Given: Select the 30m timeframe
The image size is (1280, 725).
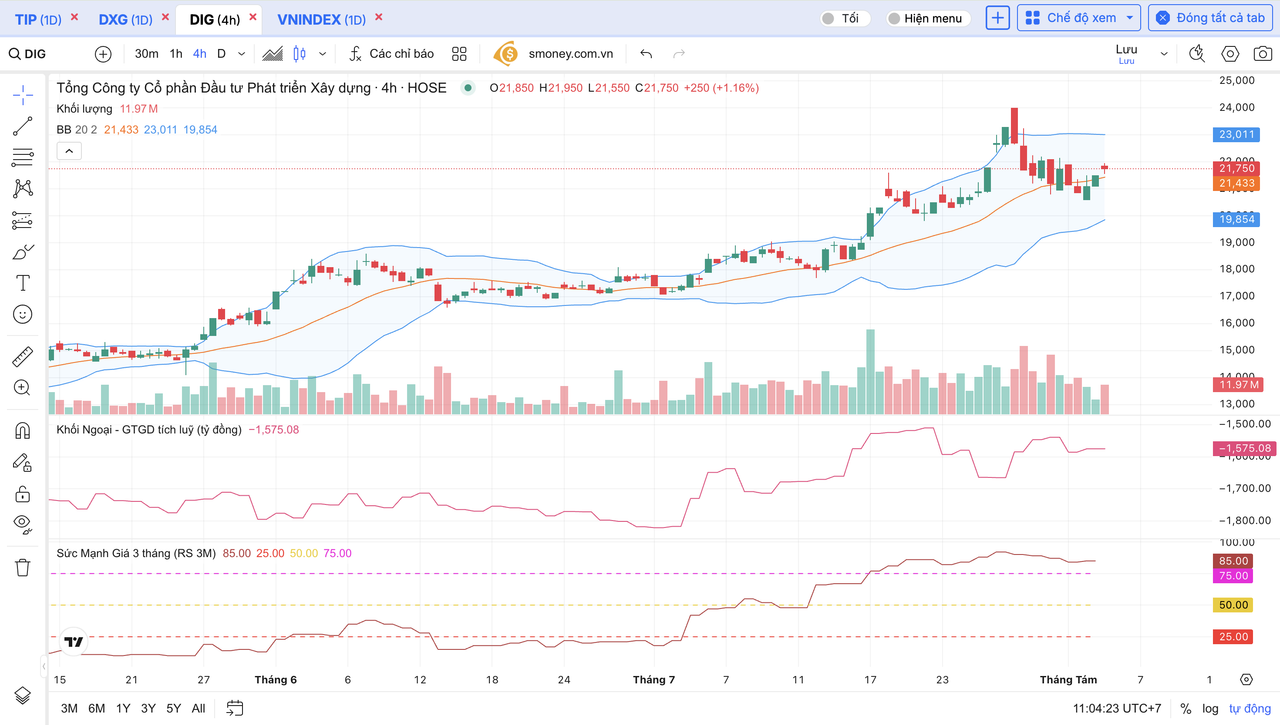Looking at the screenshot, I should (x=146, y=54).
